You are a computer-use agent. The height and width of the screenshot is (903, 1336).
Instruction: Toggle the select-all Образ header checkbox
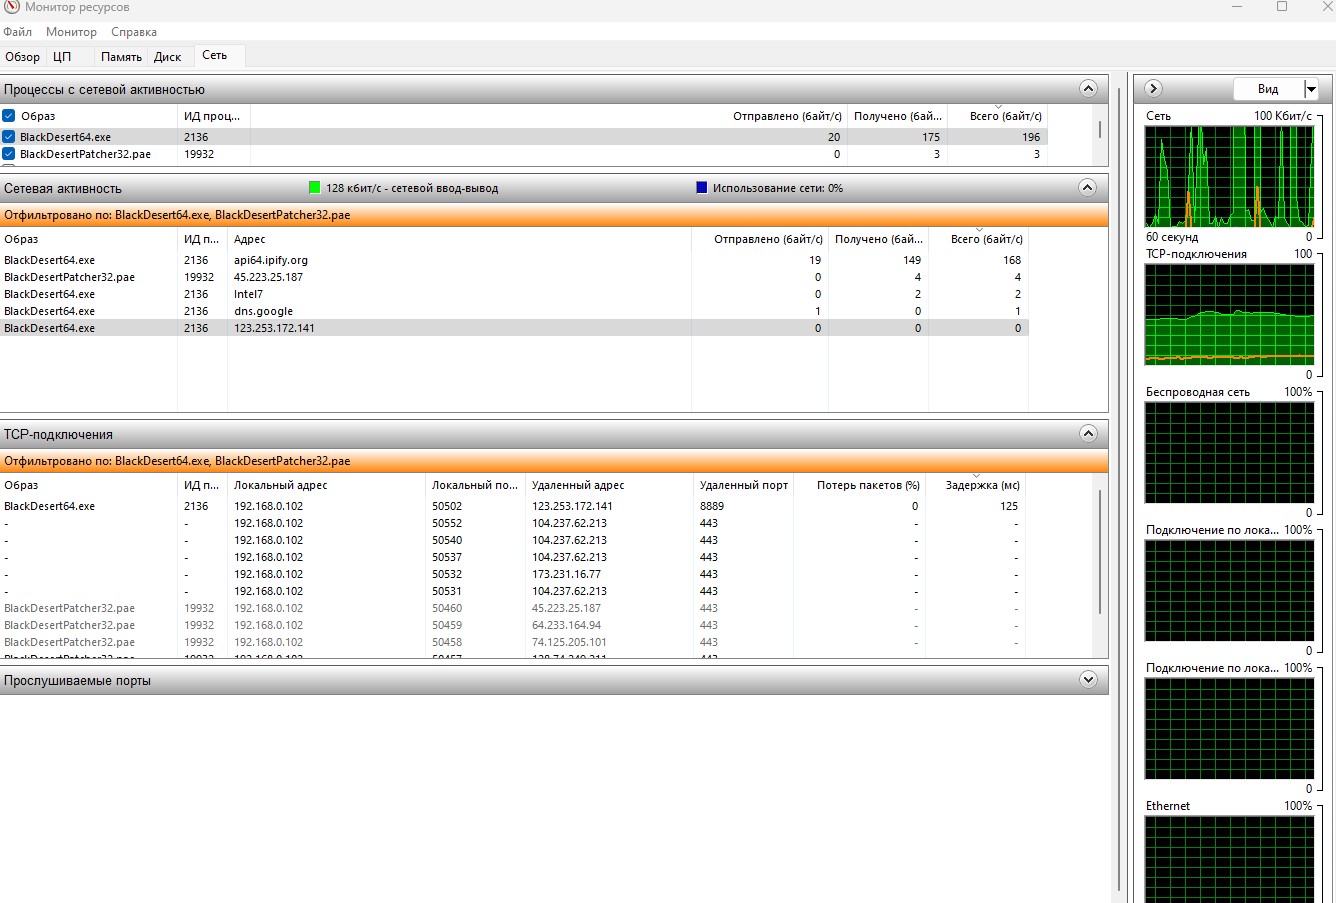coord(9,116)
